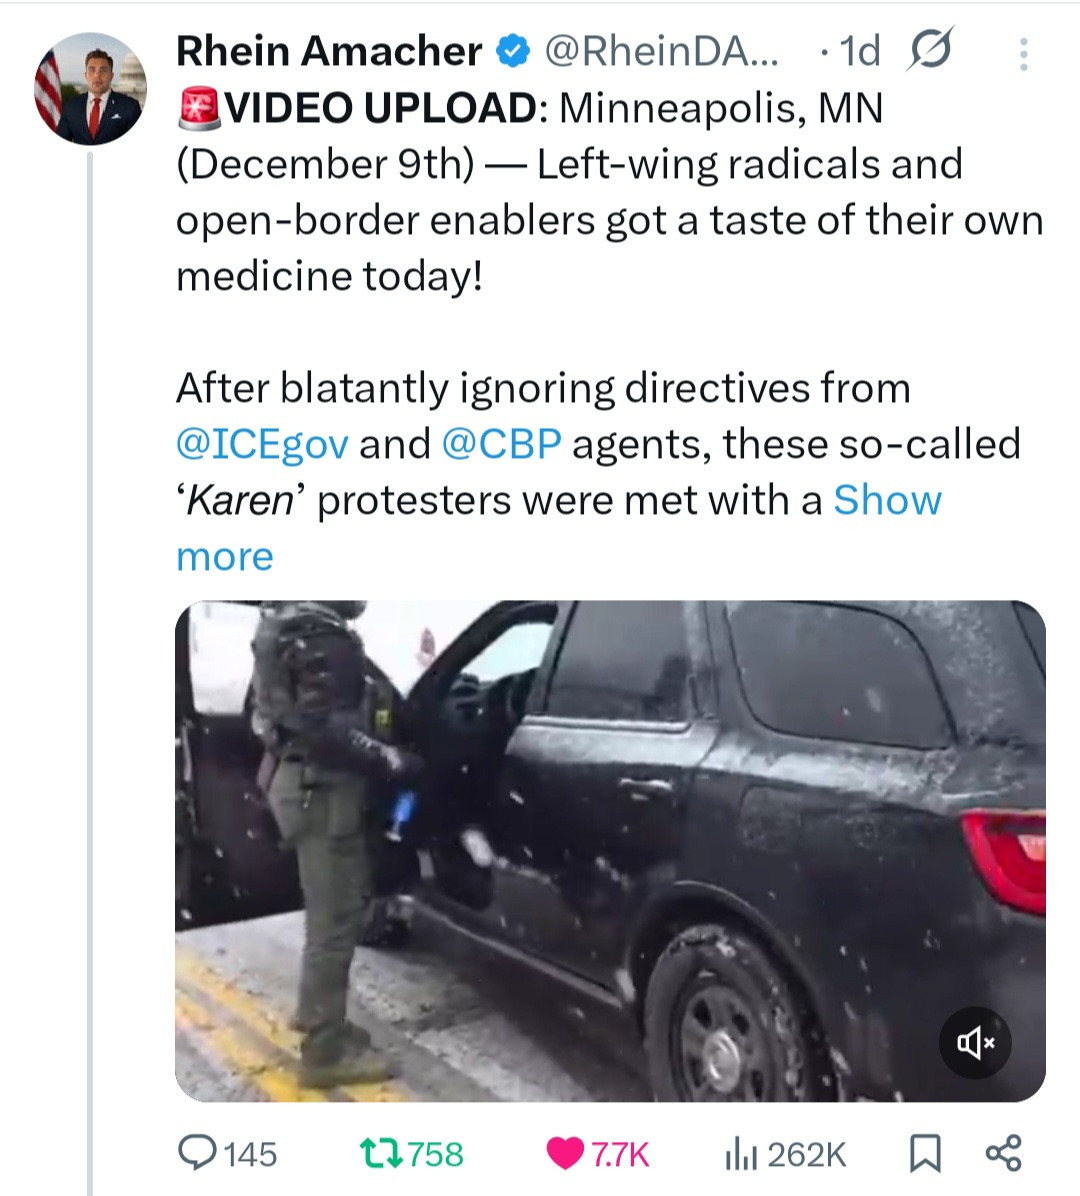Open the @ICEgov mention

pos(262,444)
